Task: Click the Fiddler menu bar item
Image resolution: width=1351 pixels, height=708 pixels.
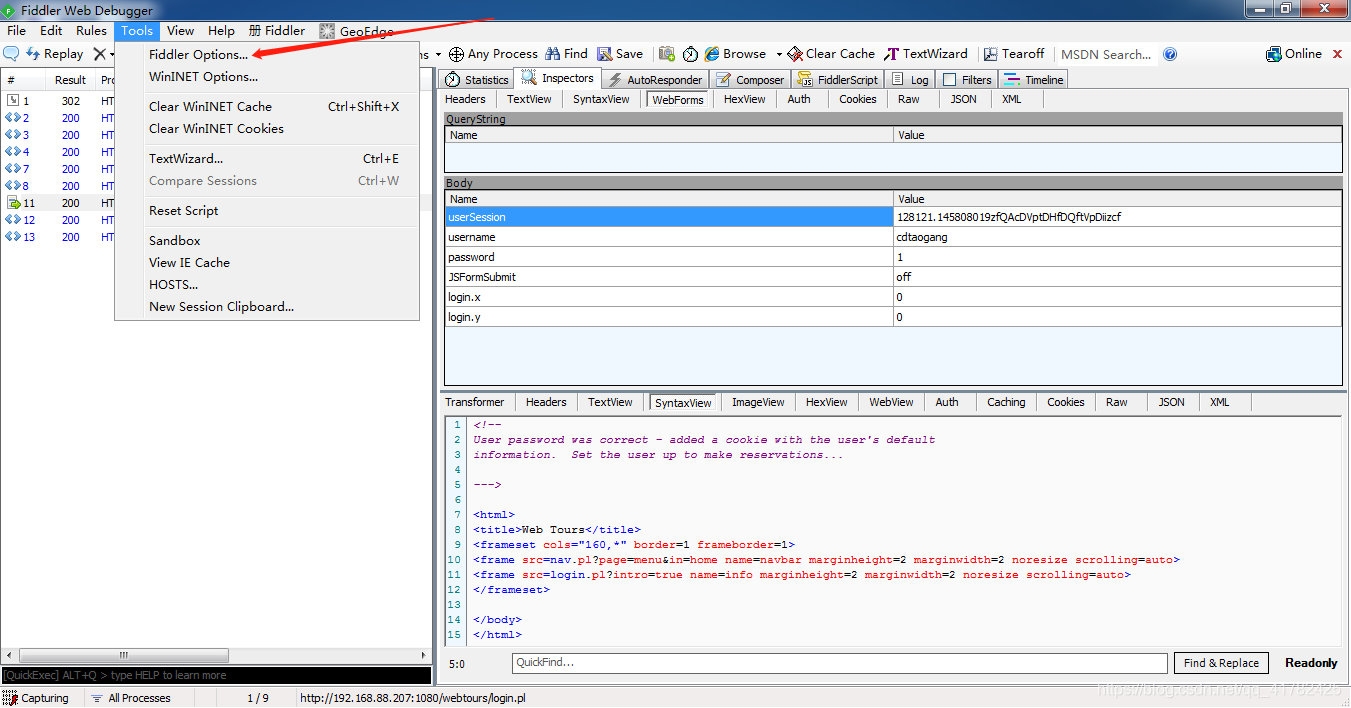Action: 277,31
